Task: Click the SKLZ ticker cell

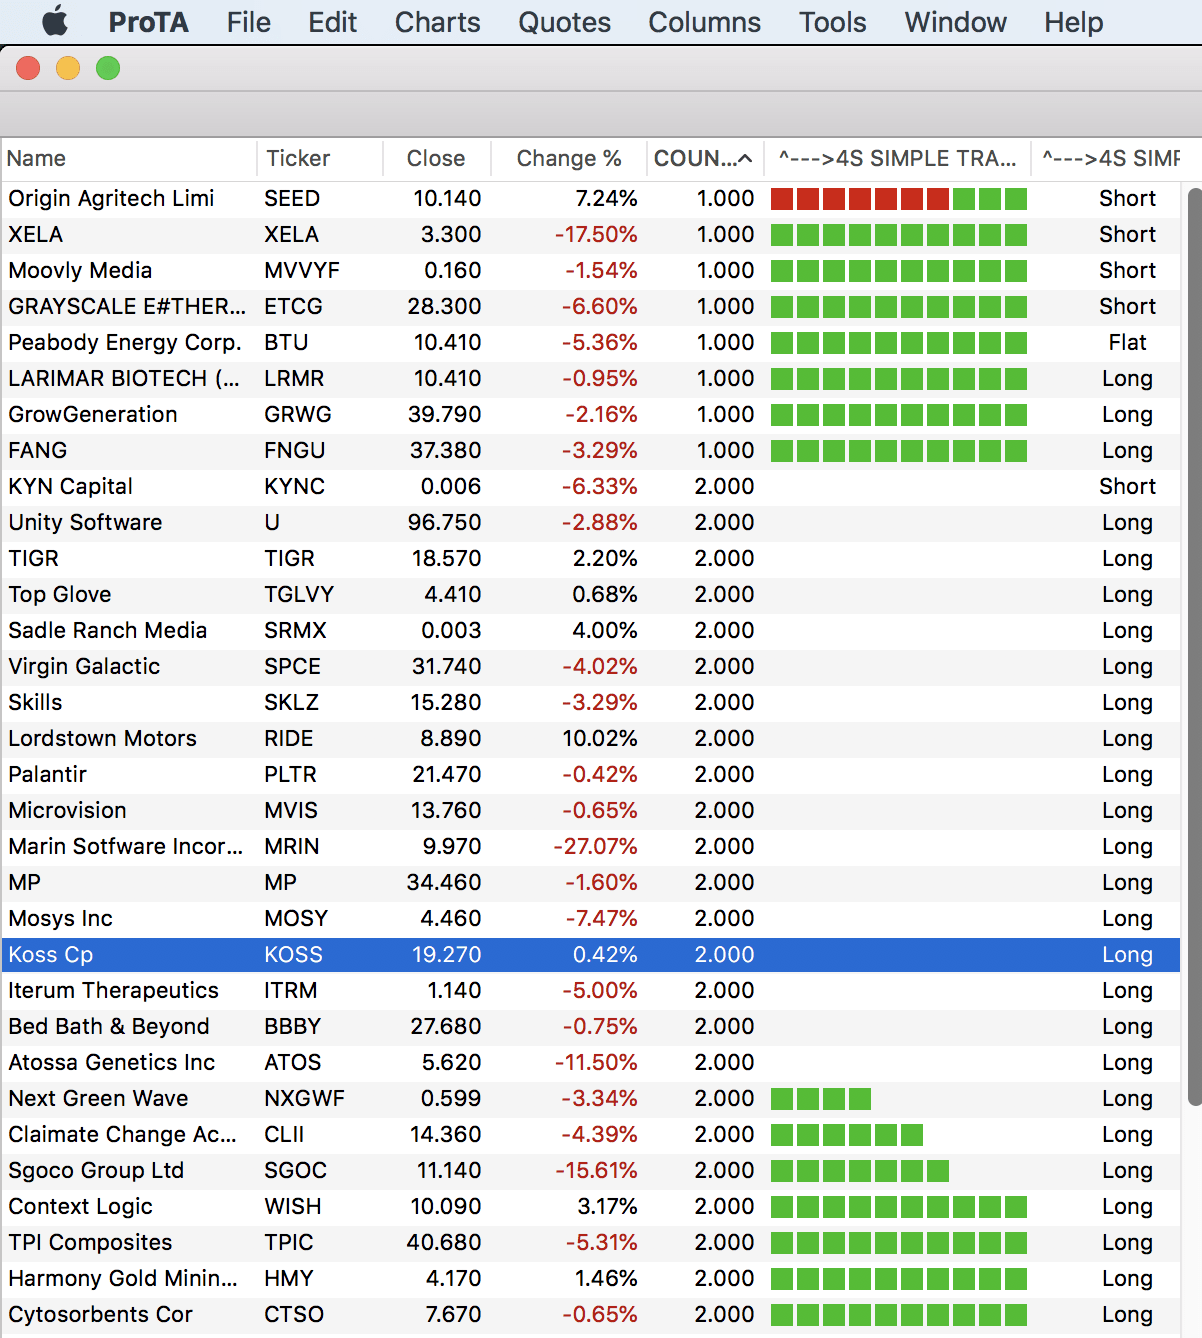Action: tap(292, 702)
